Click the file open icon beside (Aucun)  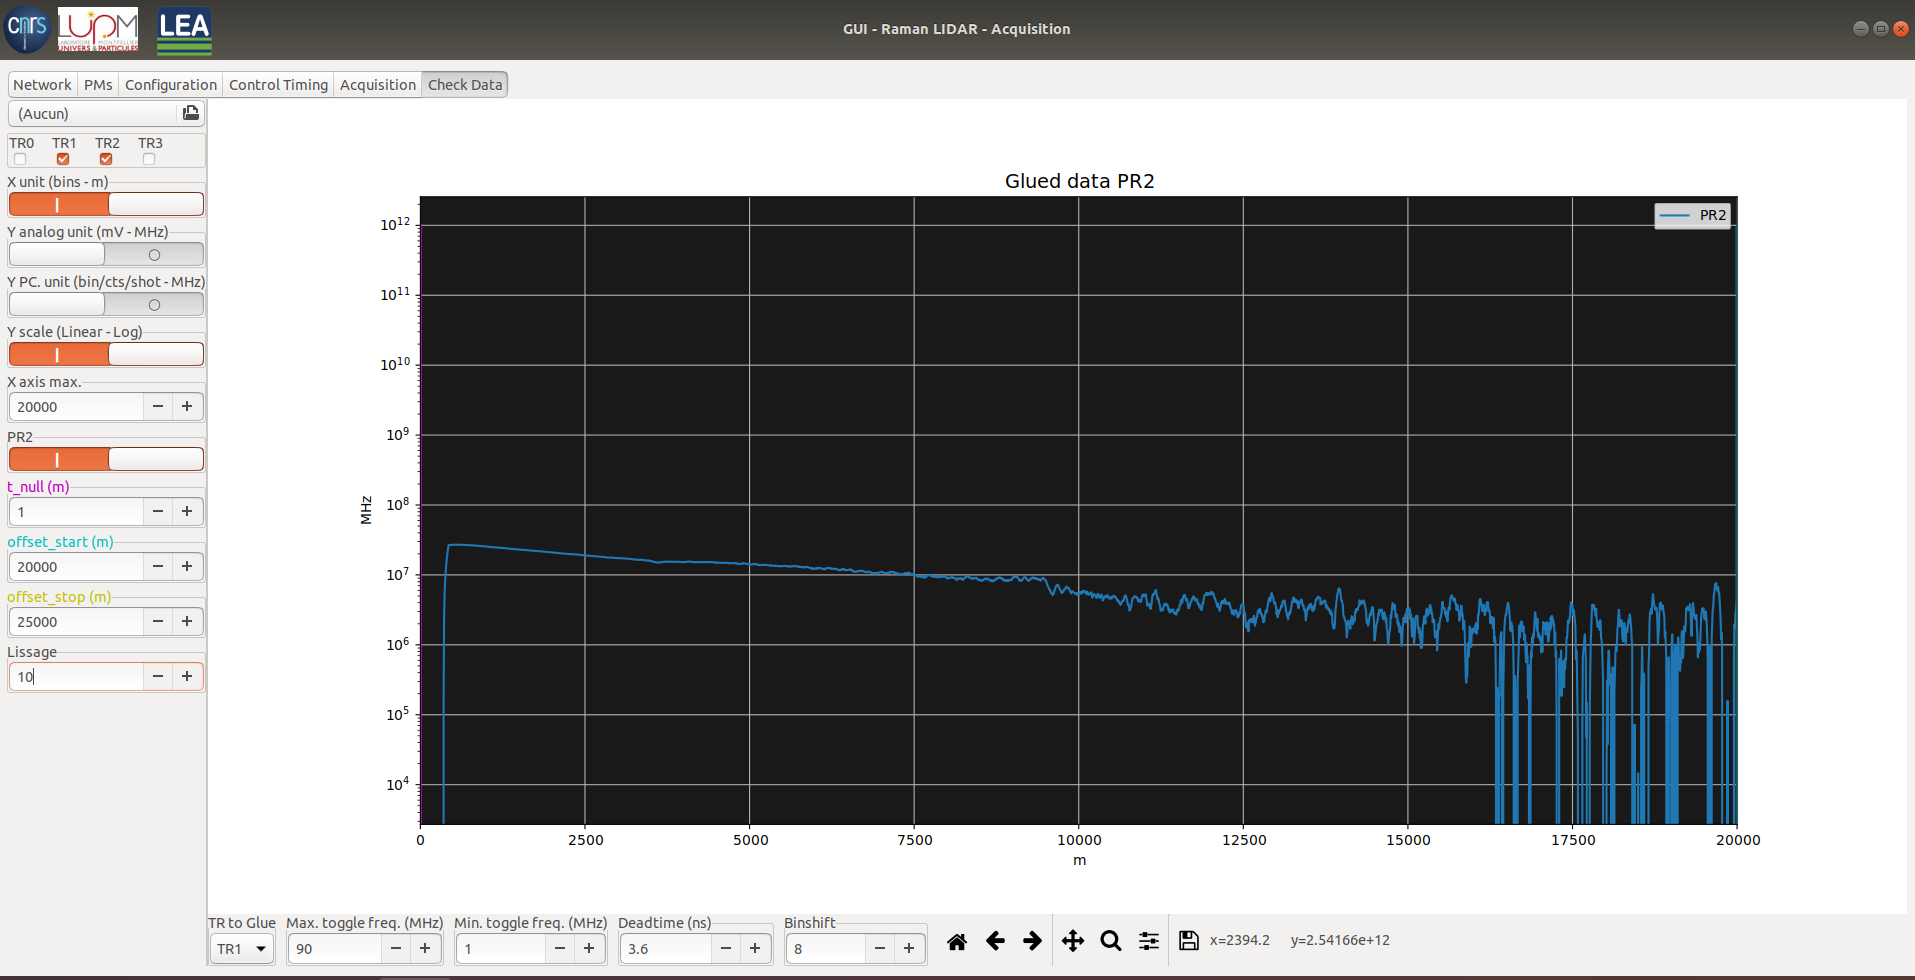pyautogui.click(x=190, y=113)
